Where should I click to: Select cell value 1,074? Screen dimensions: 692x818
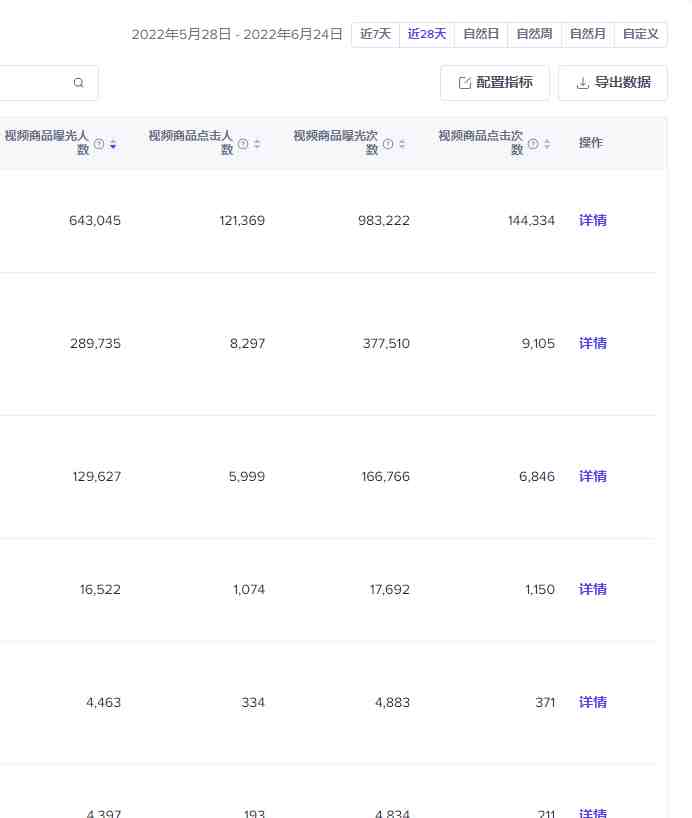249,590
